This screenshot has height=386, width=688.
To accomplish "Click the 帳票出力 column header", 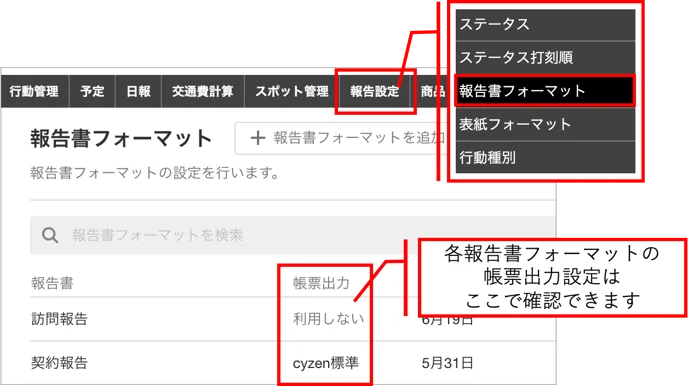I will click(321, 283).
